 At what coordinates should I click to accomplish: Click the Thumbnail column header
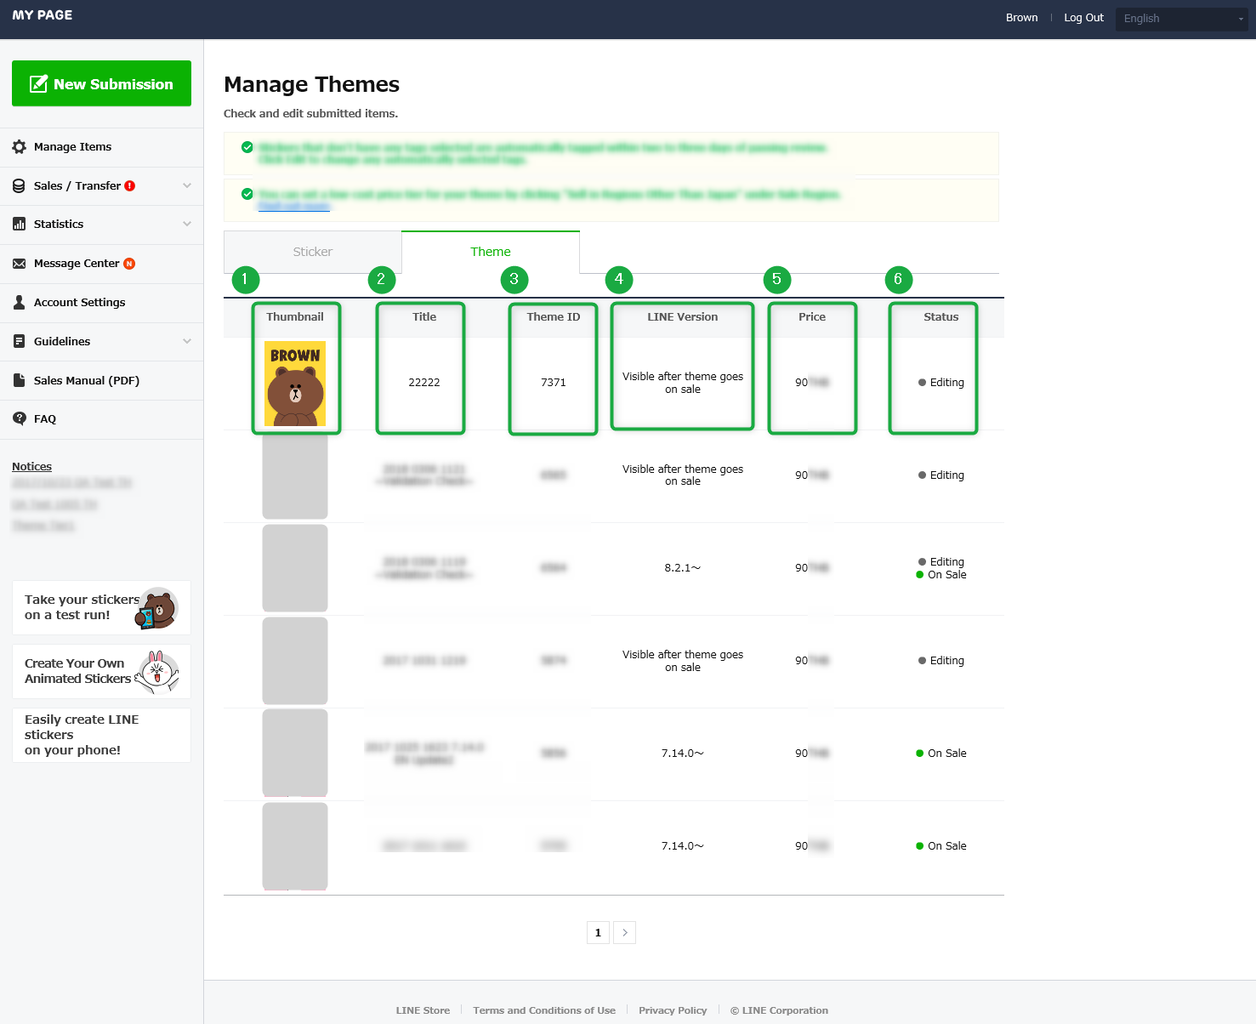coord(295,317)
